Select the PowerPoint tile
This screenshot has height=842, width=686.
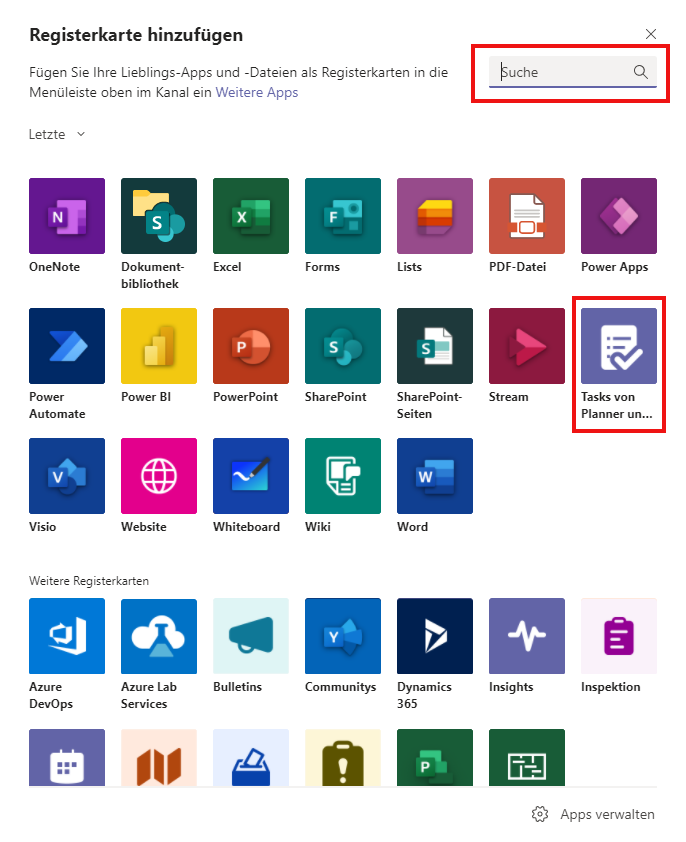click(x=251, y=346)
